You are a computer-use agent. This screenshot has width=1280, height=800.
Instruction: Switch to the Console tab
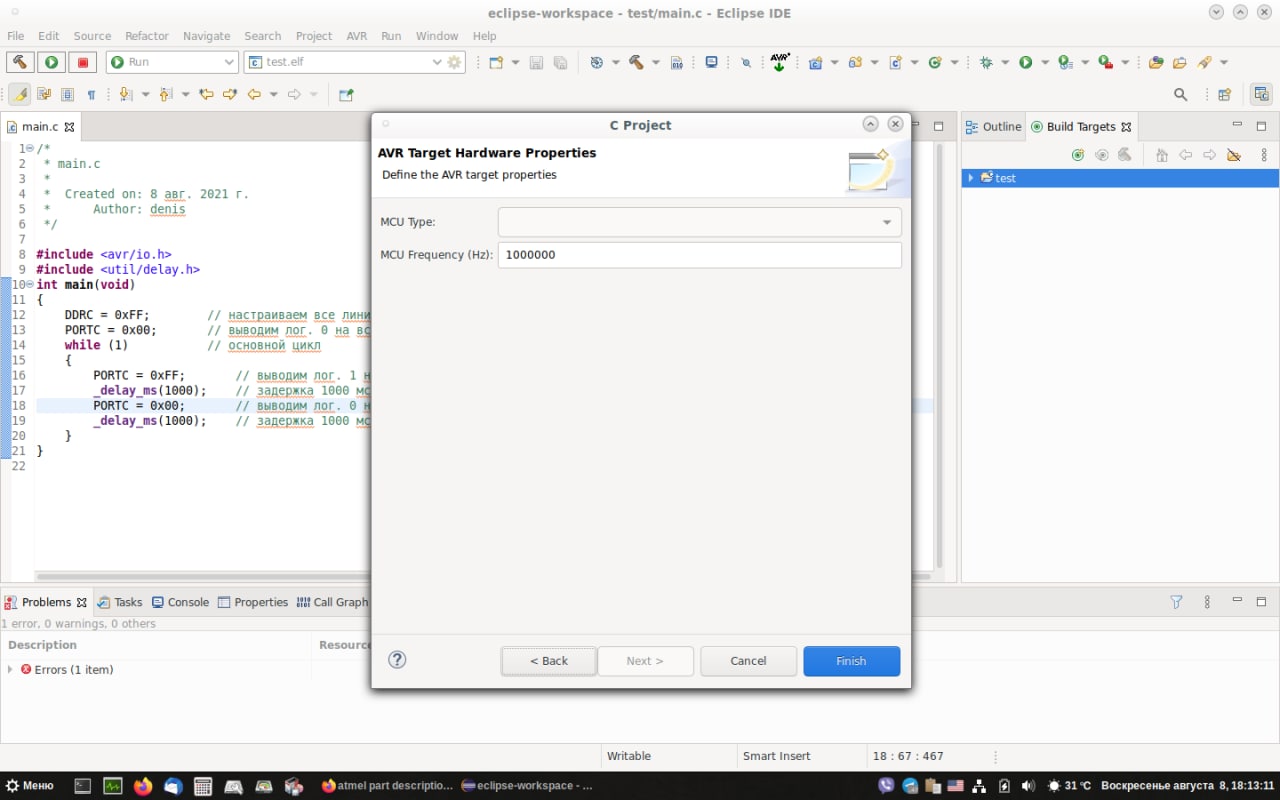(180, 602)
